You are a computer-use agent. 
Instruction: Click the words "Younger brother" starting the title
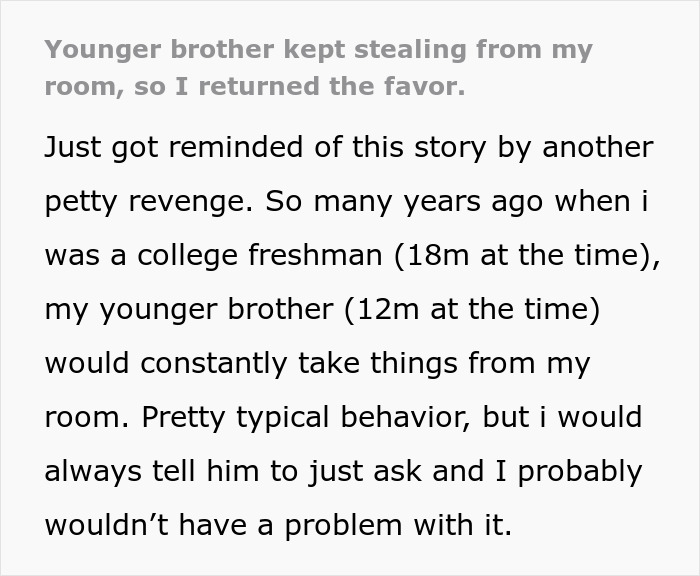pos(159,50)
